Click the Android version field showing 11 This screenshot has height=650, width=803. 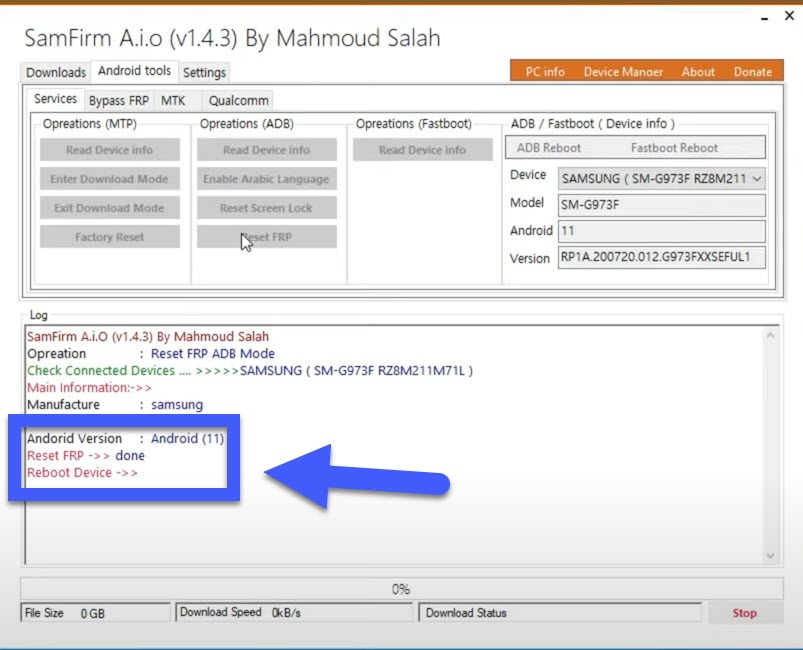662,231
